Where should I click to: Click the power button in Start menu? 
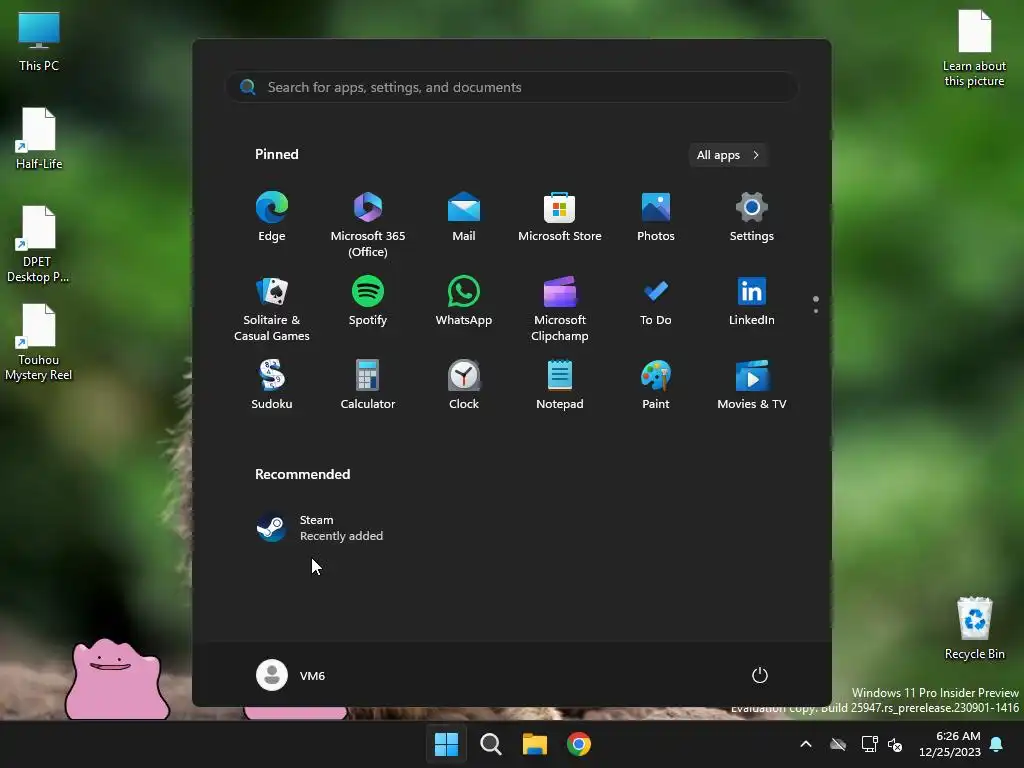(x=760, y=675)
